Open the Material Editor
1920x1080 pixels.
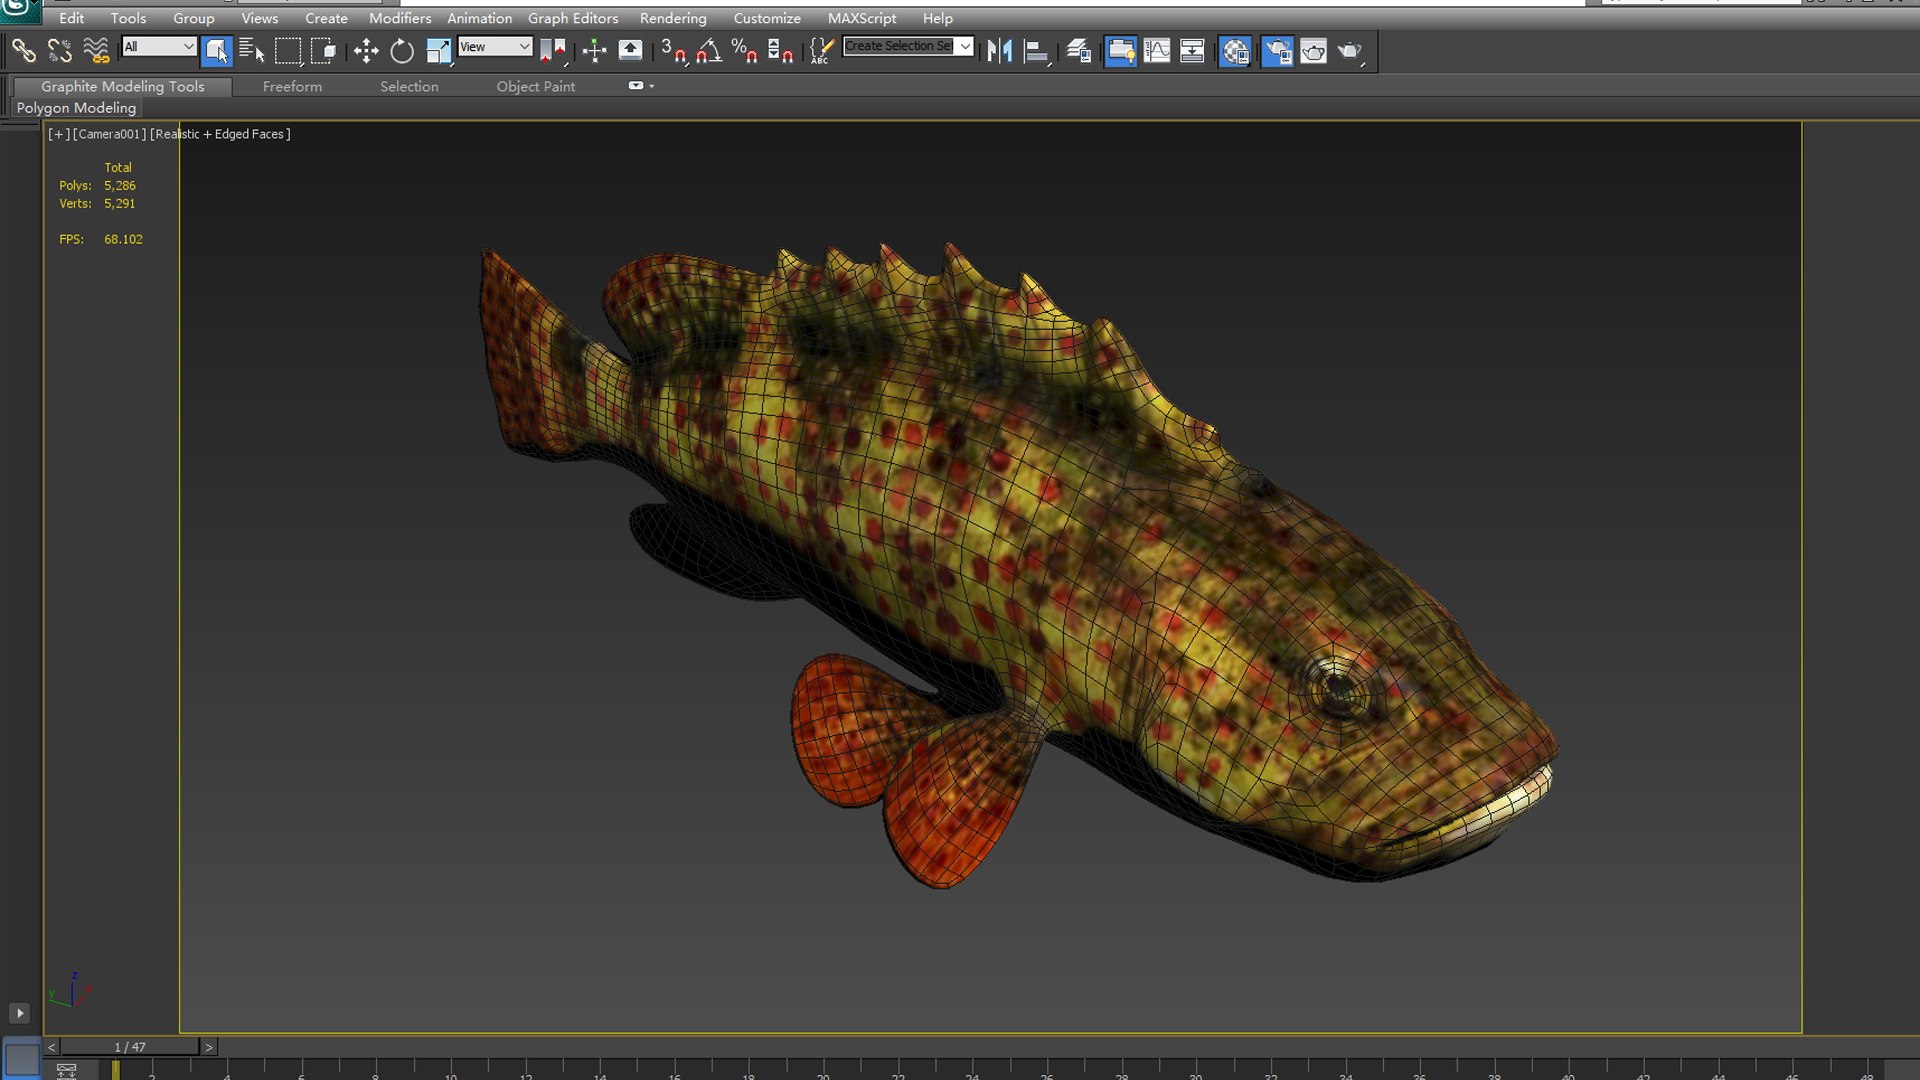tap(1235, 50)
